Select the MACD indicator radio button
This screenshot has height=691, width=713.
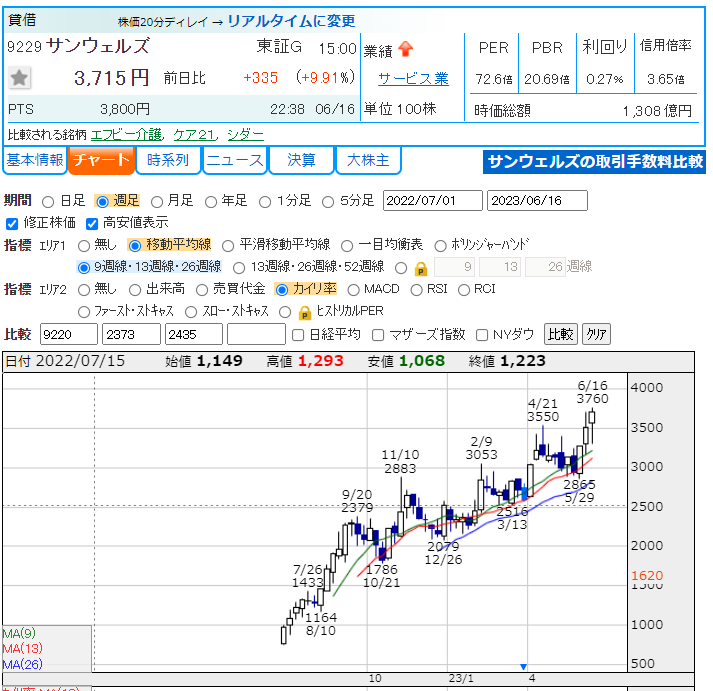coord(354,289)
